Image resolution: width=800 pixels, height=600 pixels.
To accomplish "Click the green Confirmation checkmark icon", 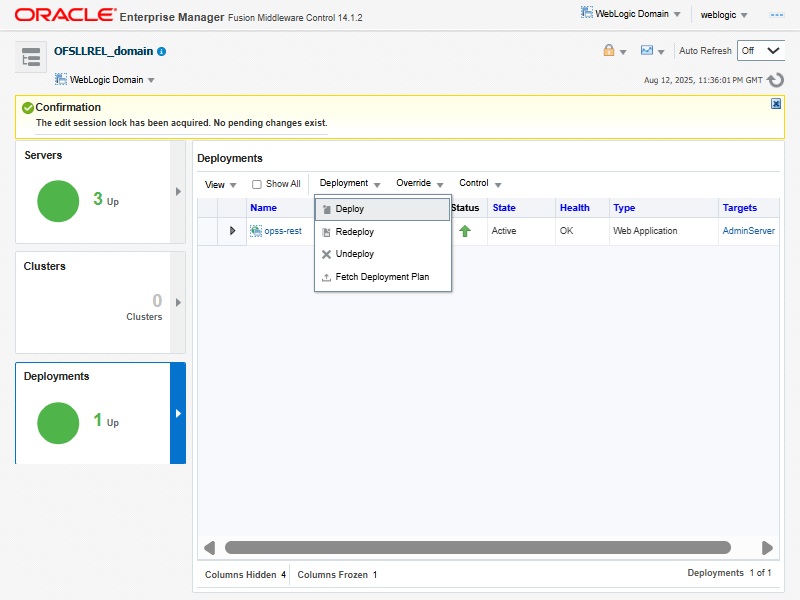I will pyautogui.click(x=28, y=108).
